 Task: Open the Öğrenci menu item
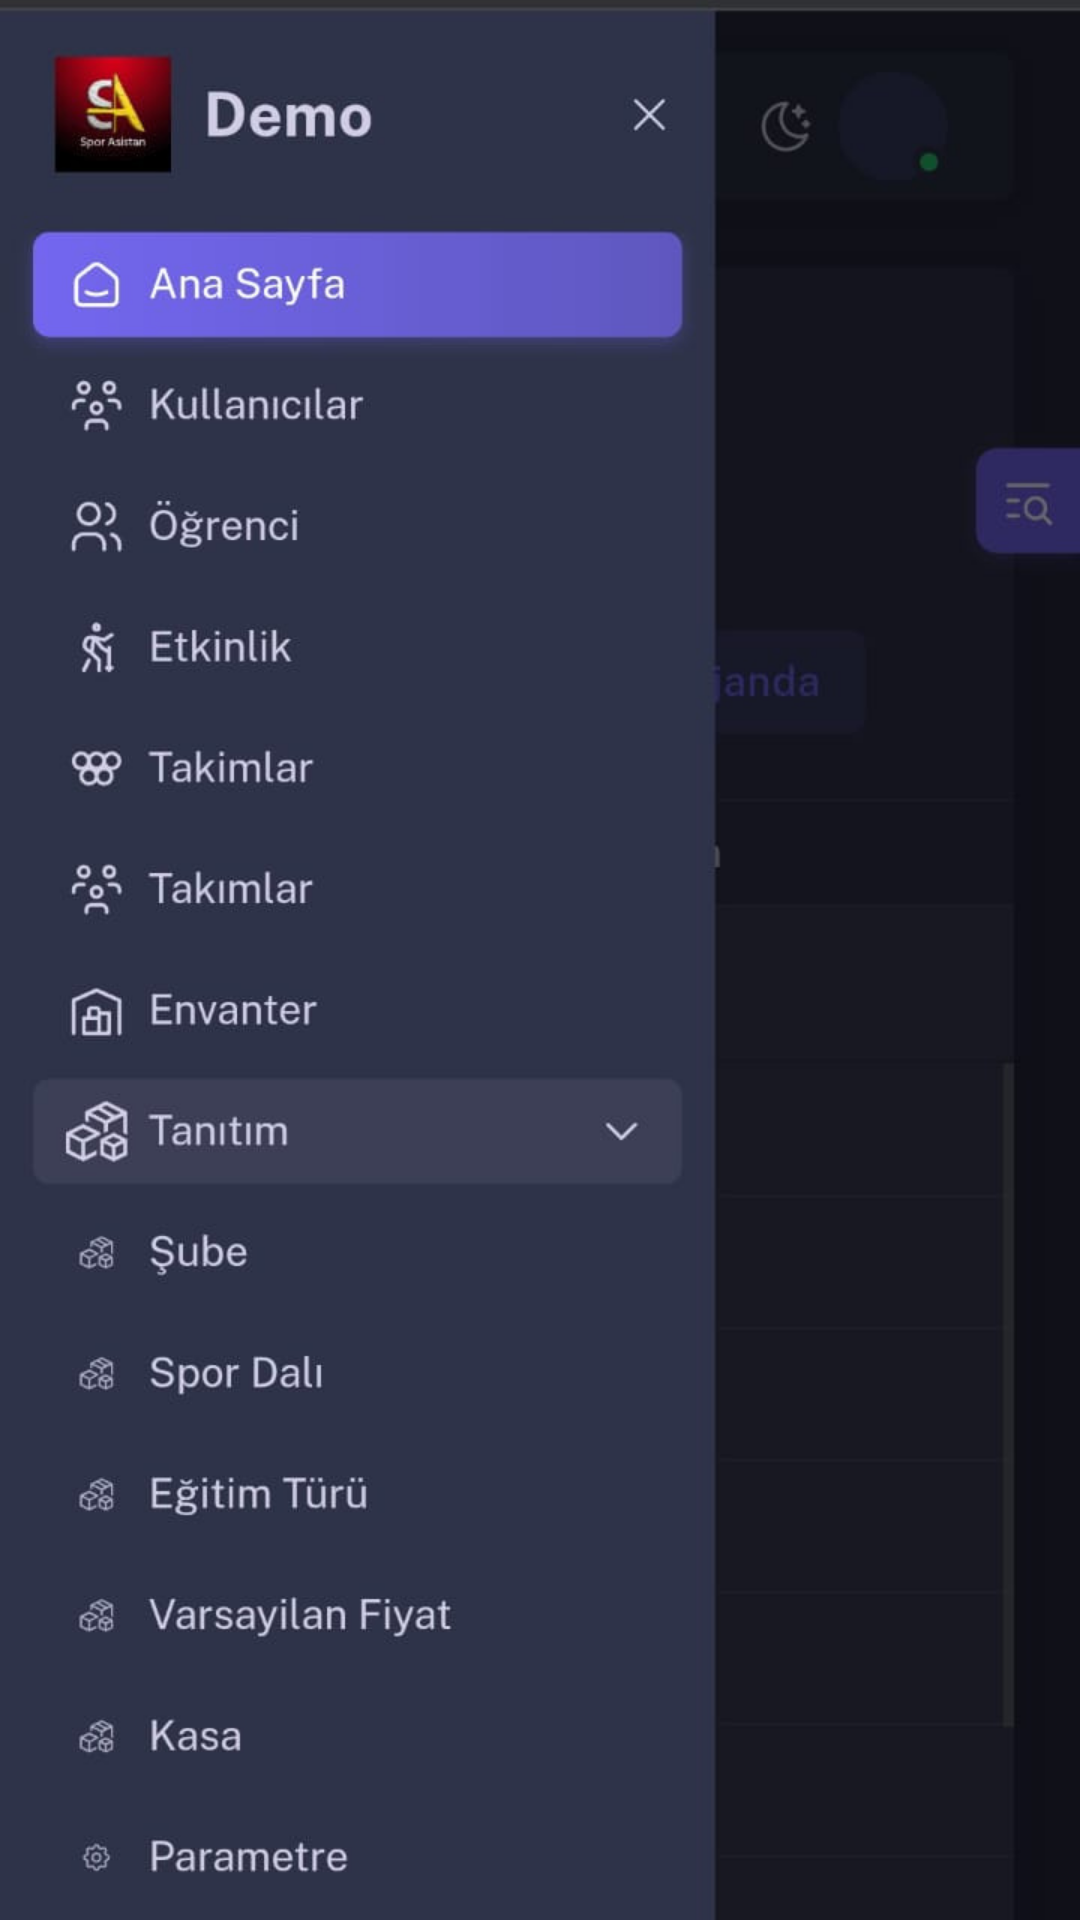tap(224, 526)
